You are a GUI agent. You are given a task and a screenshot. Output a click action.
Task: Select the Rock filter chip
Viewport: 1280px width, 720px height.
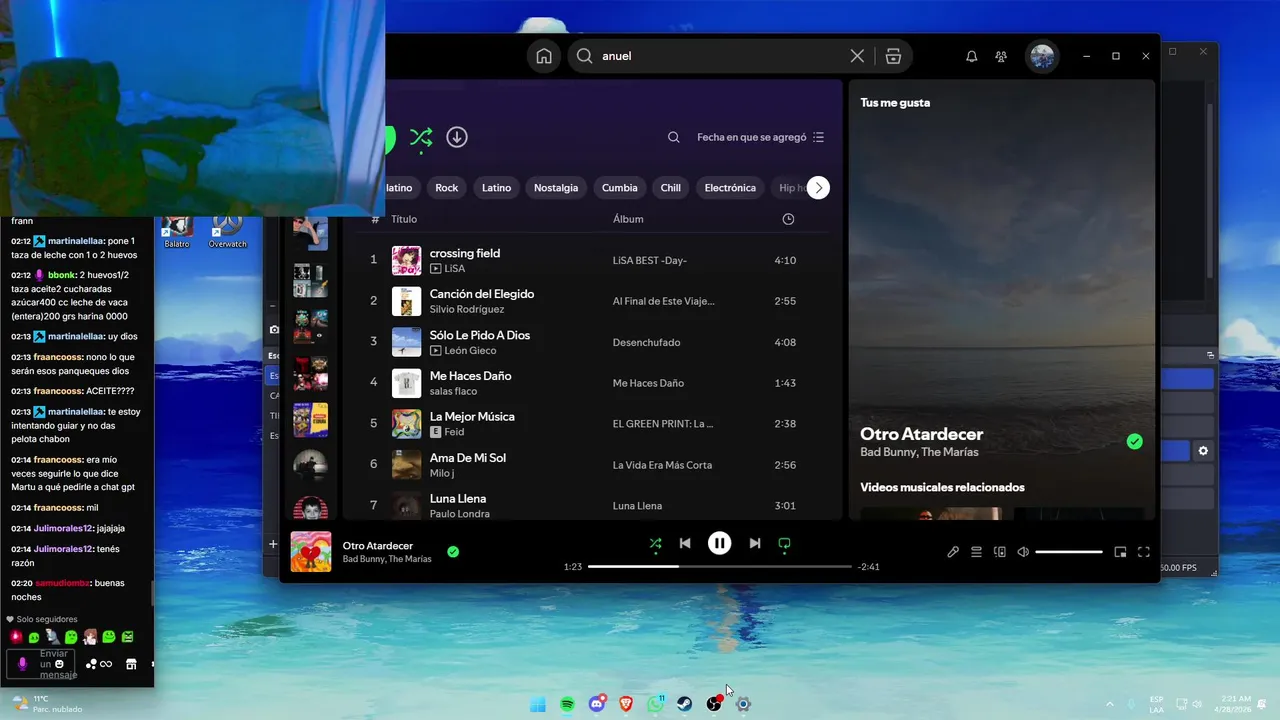click(446, 187)
